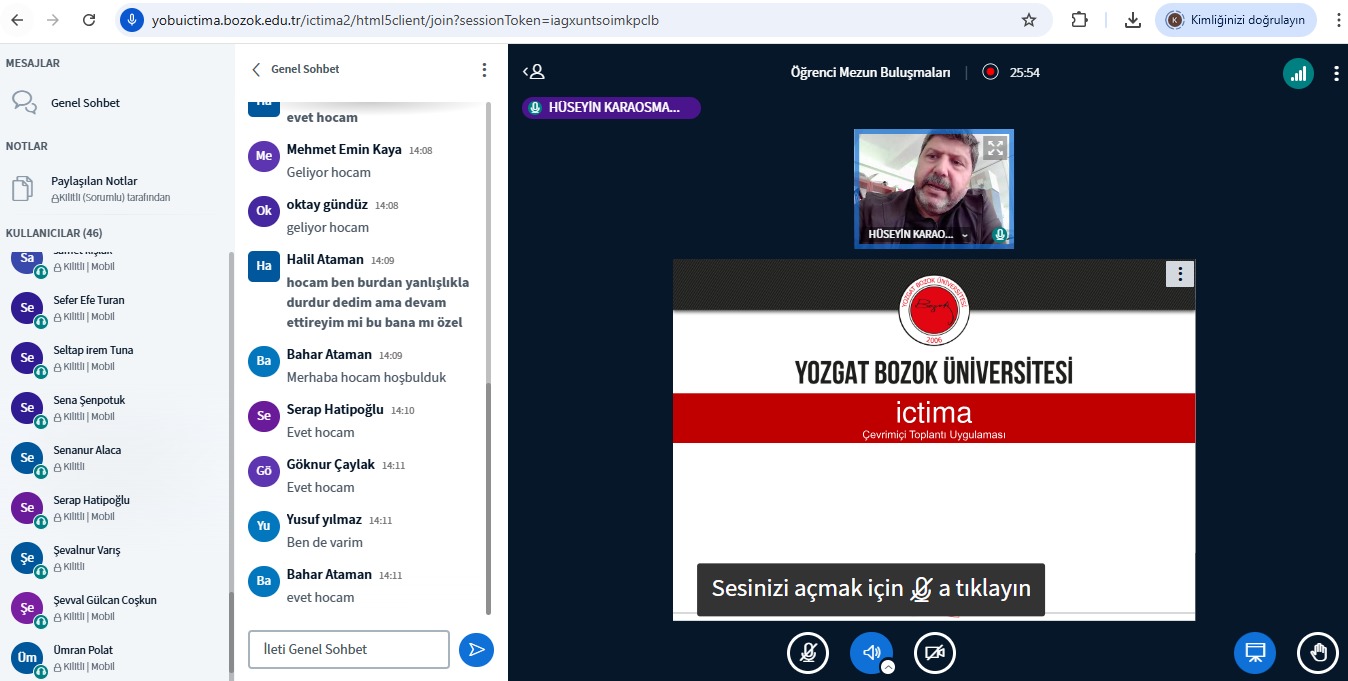Image resolution: width=1348 pixels, height=681 pixels.
Task: Click Serap Hatipoğlu's avatar in chat
Action: 264,416
